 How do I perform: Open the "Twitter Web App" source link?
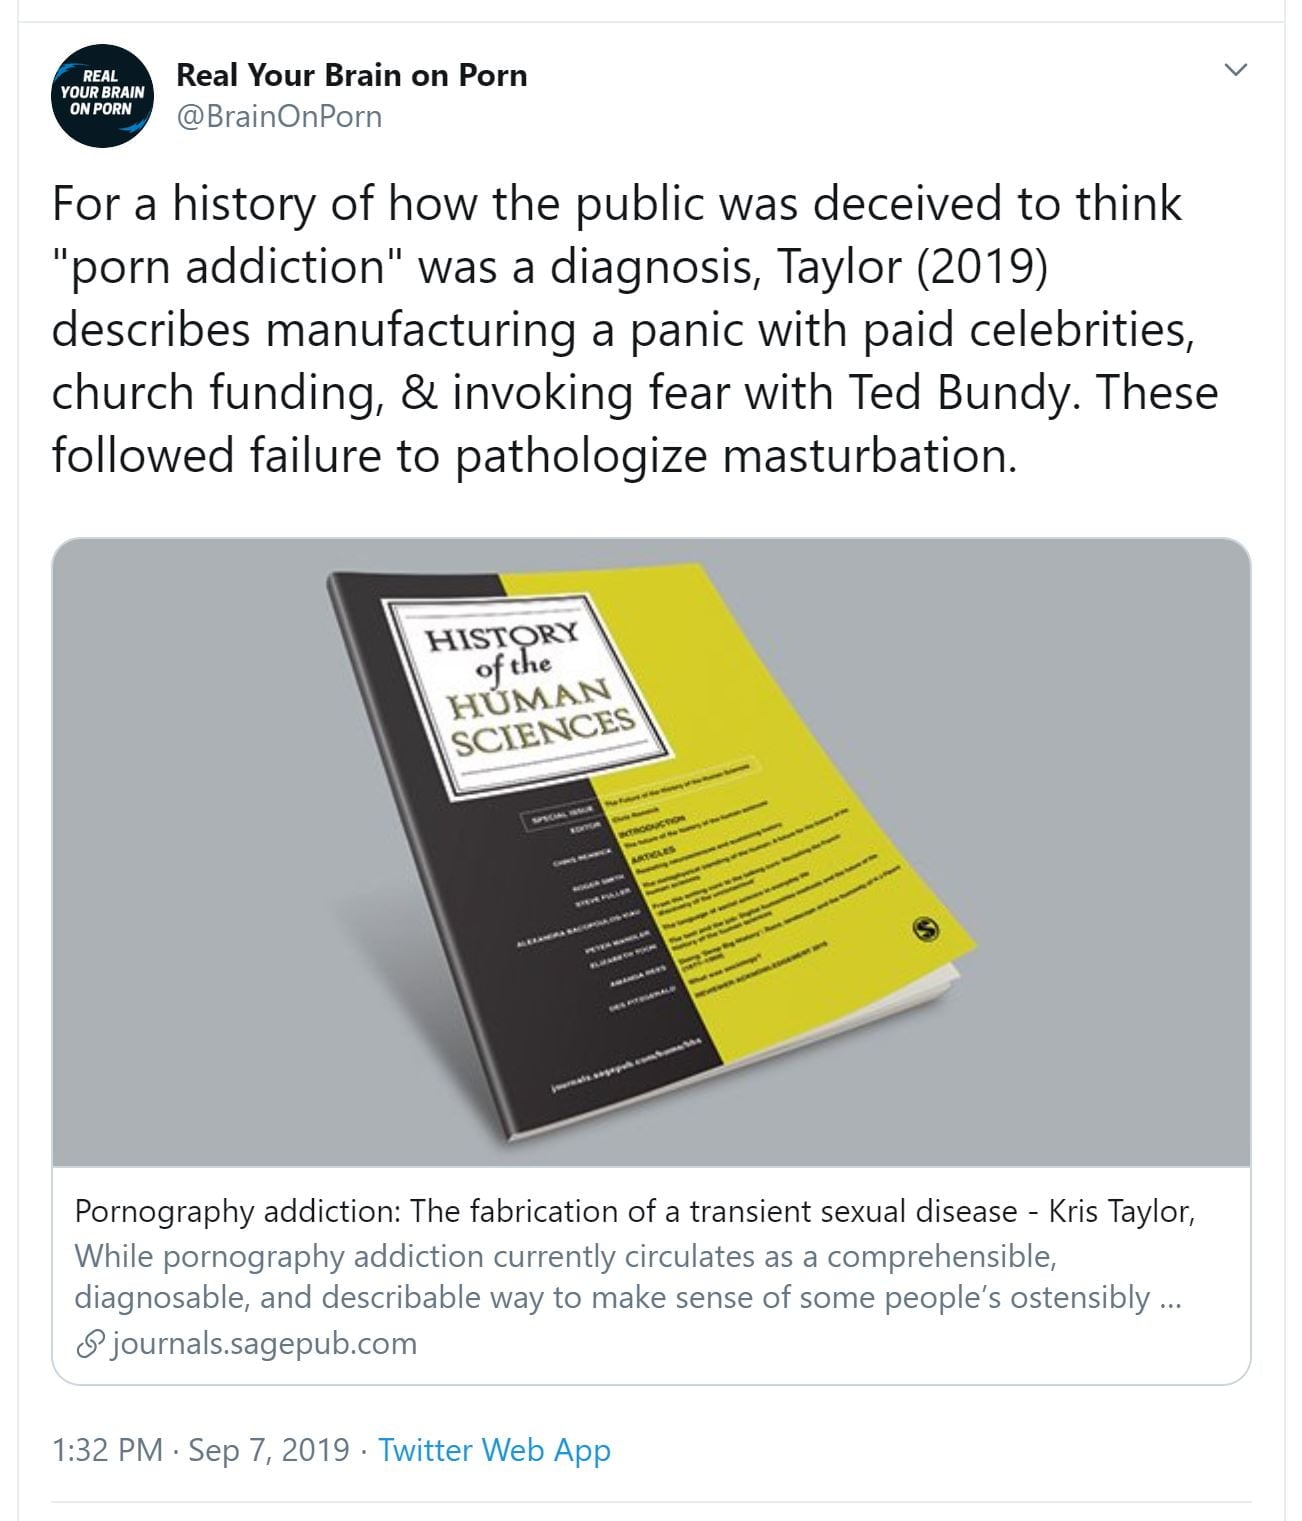pyautogui.click(x=494, y=1450)
